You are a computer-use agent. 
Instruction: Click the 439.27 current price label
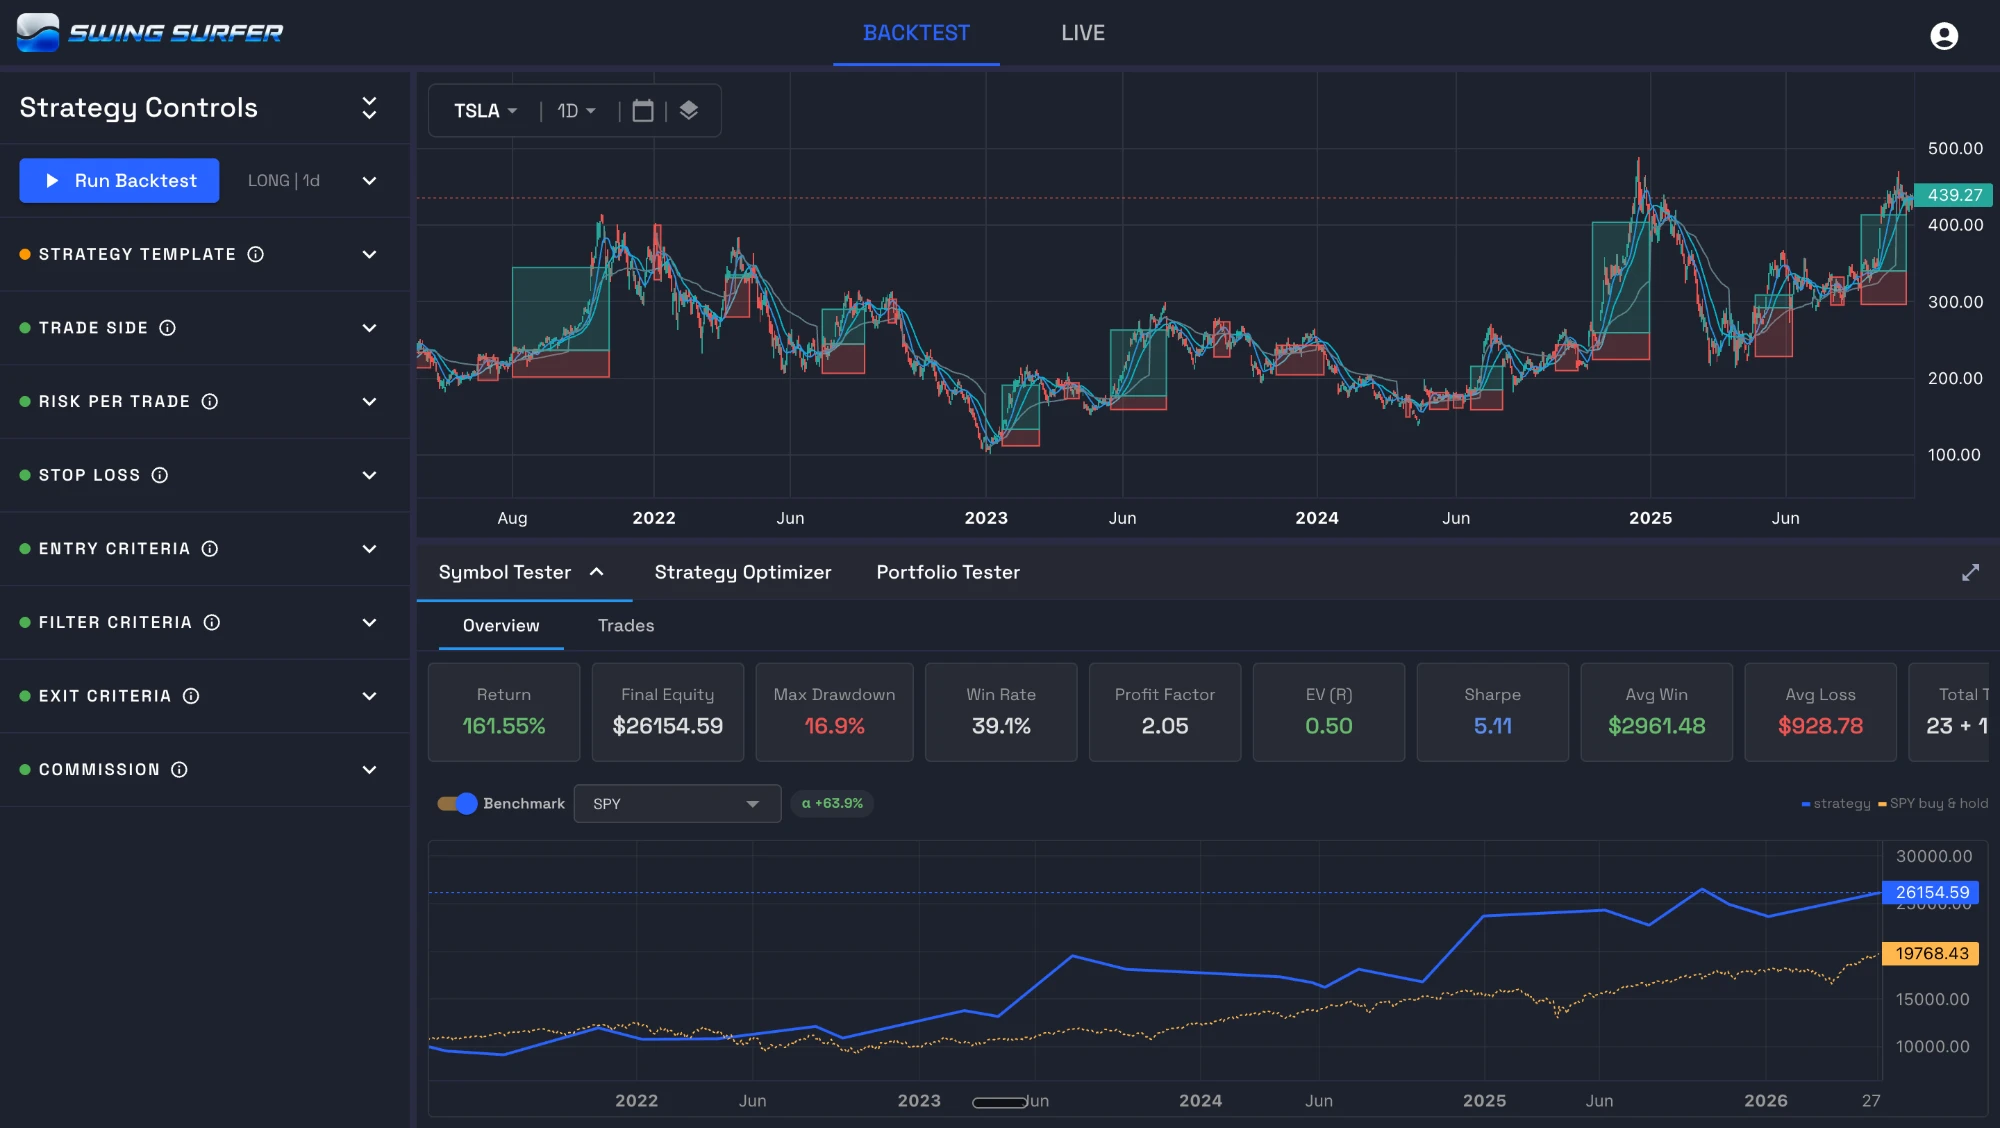point(1954,195)
